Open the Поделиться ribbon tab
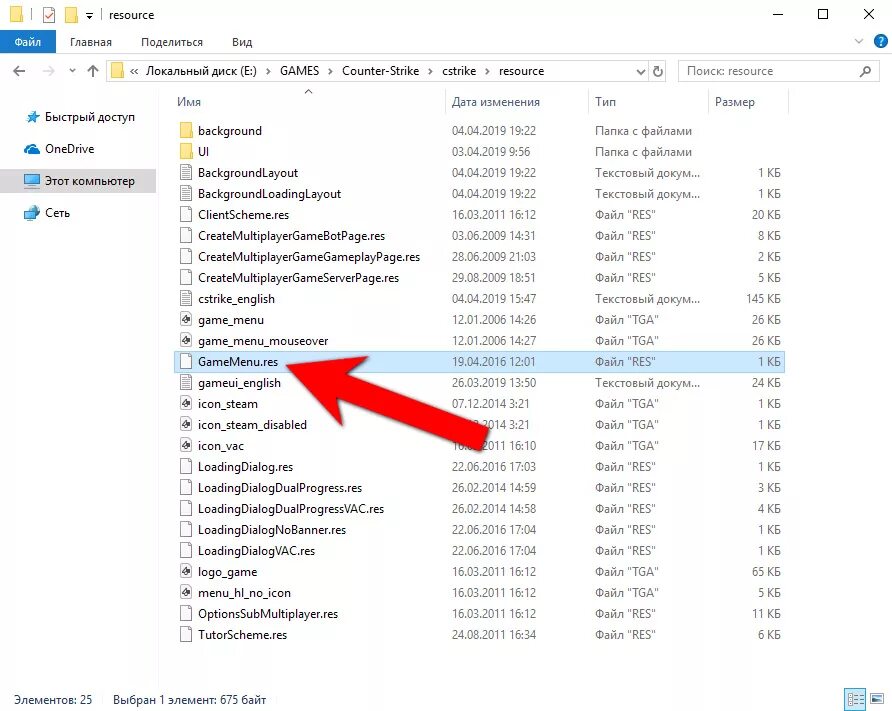The image size is (892, 711). pyautogui.click(x=172, y=42)
